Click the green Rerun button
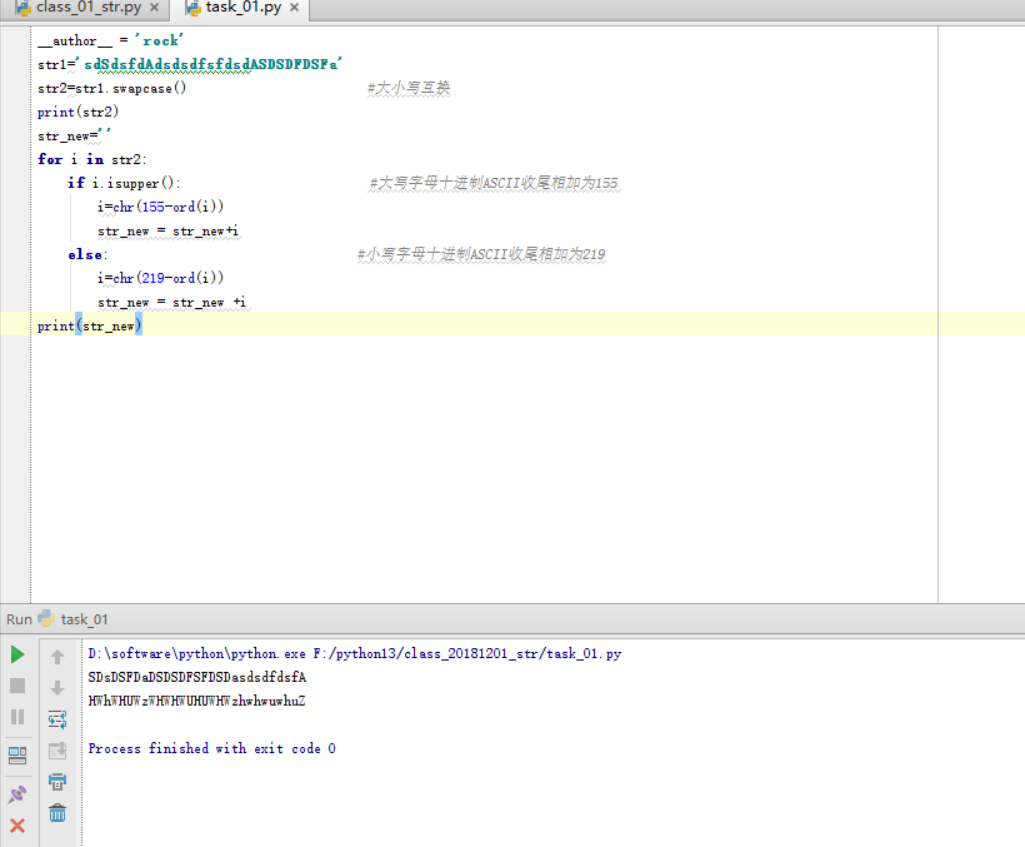 click(x=17, y=655)
